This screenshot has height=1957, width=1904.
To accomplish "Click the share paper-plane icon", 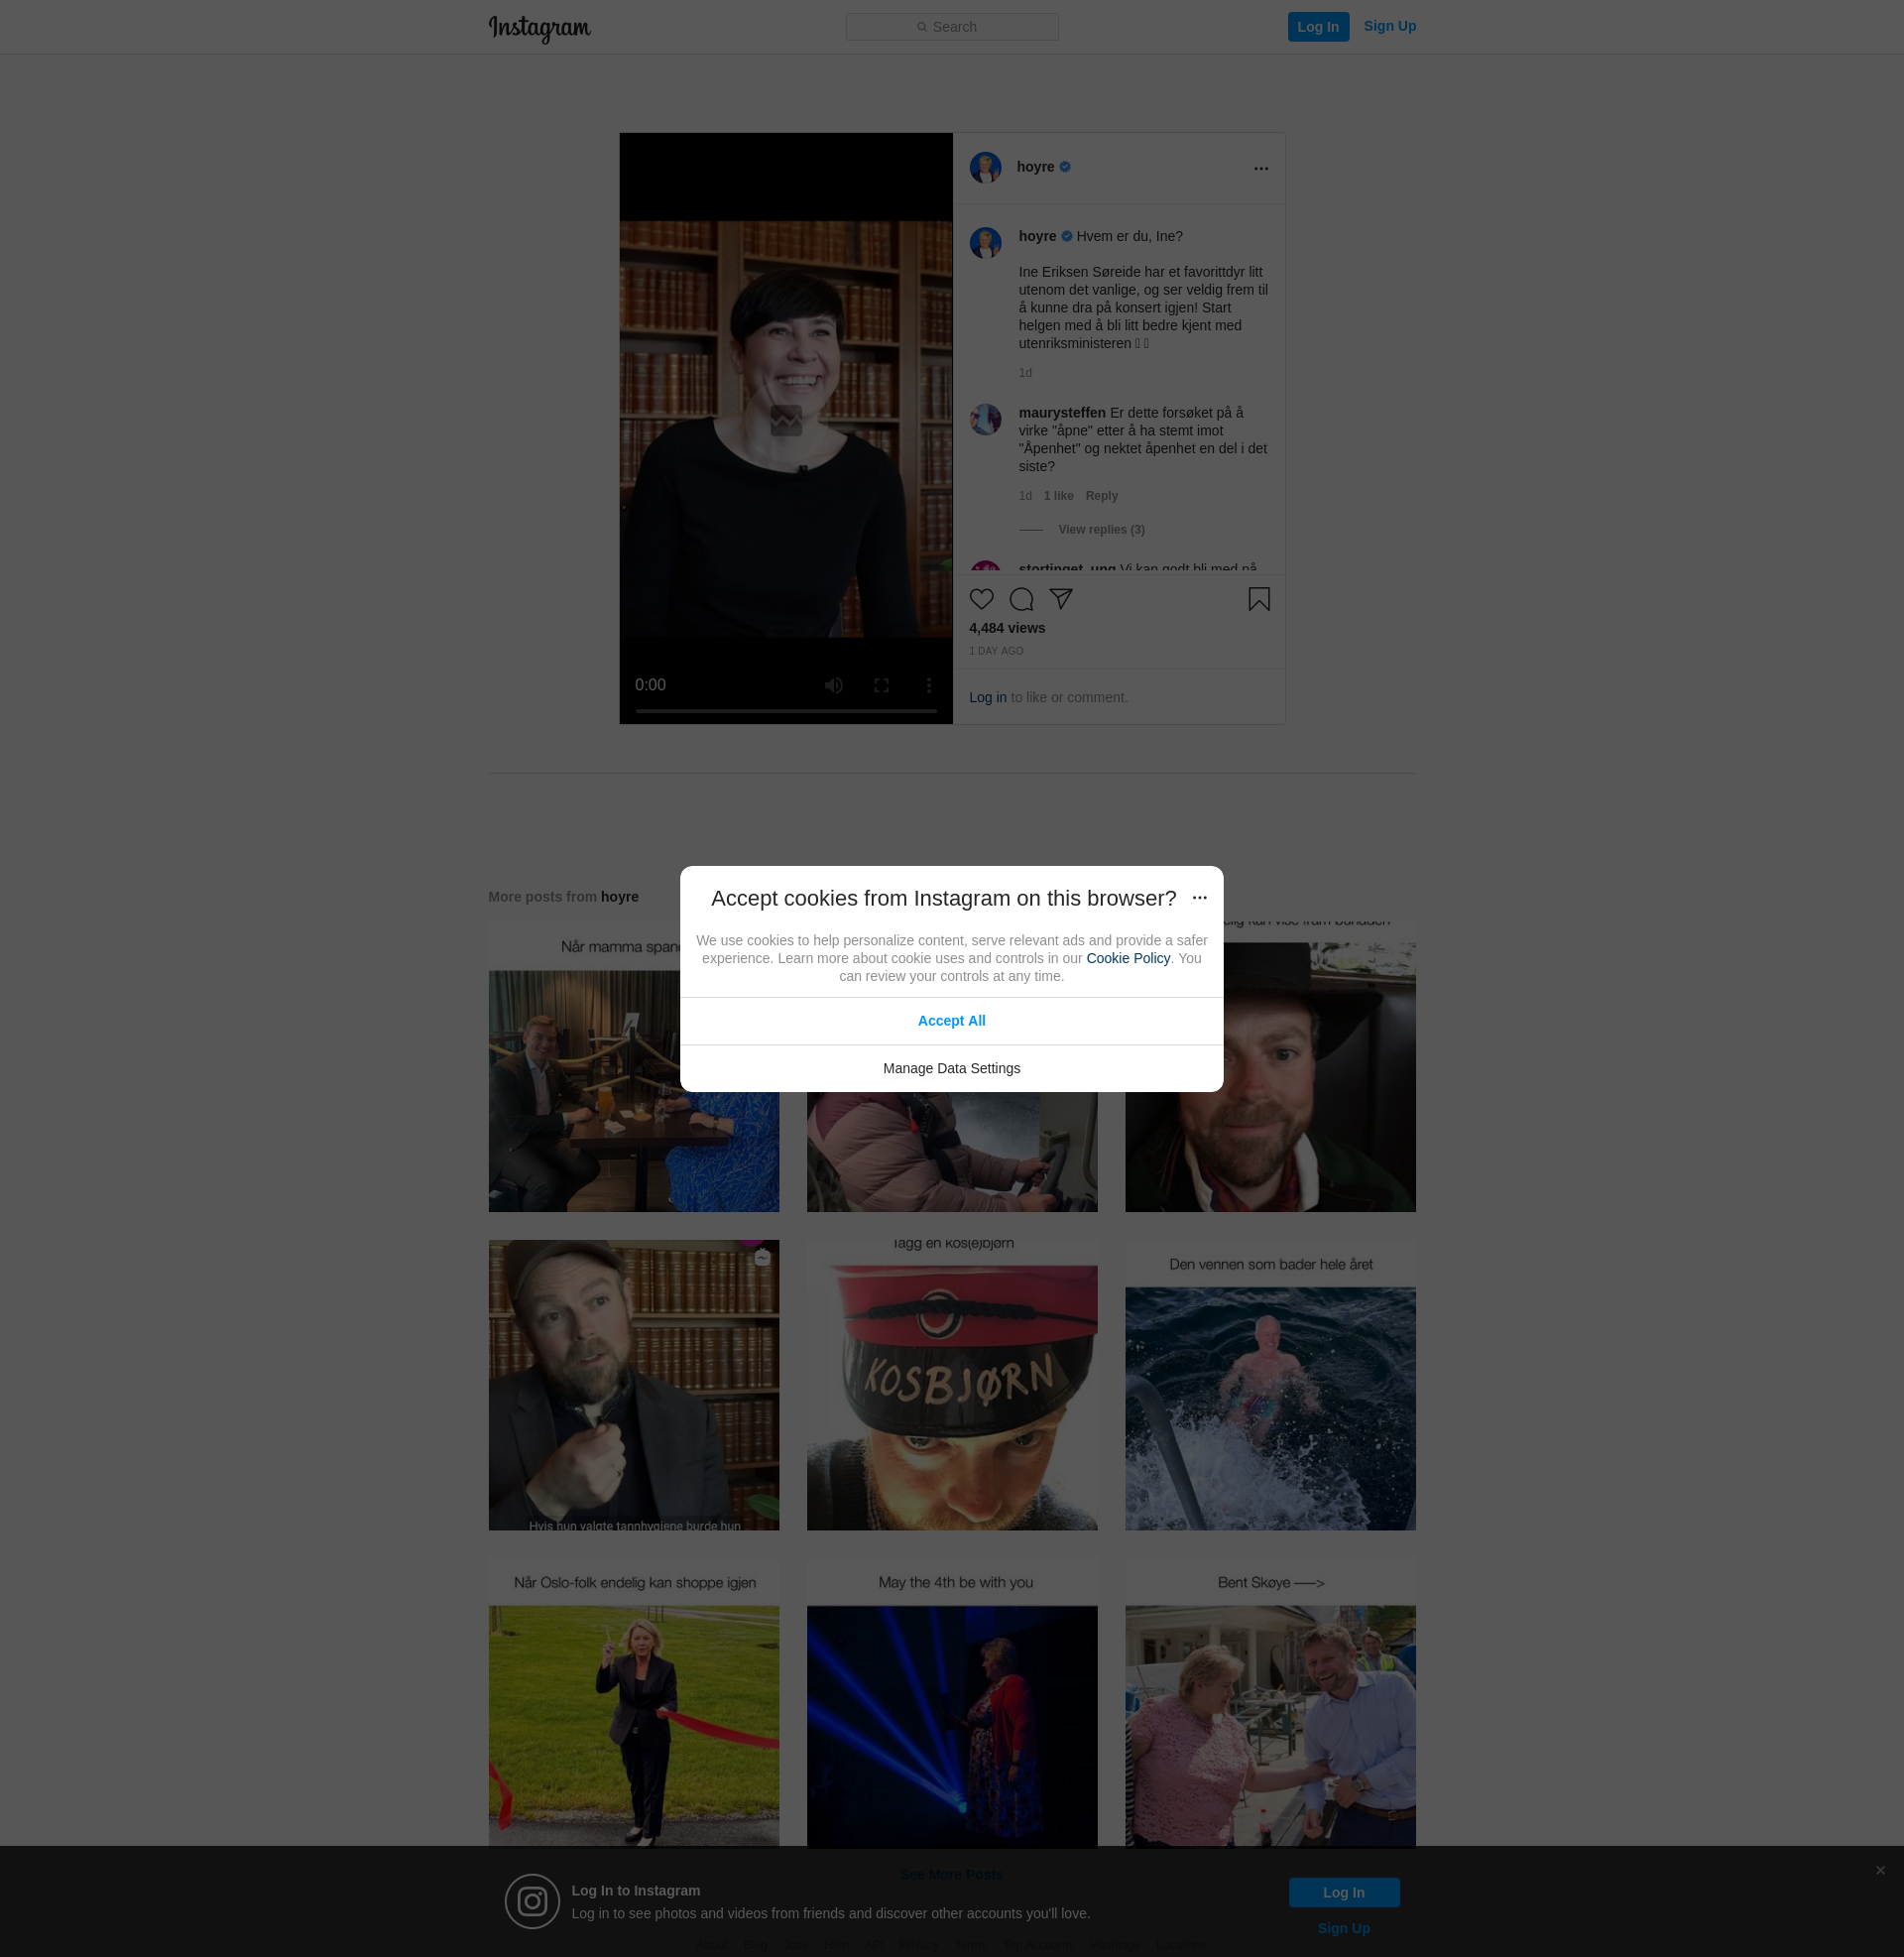I will tap(1061, 599).
